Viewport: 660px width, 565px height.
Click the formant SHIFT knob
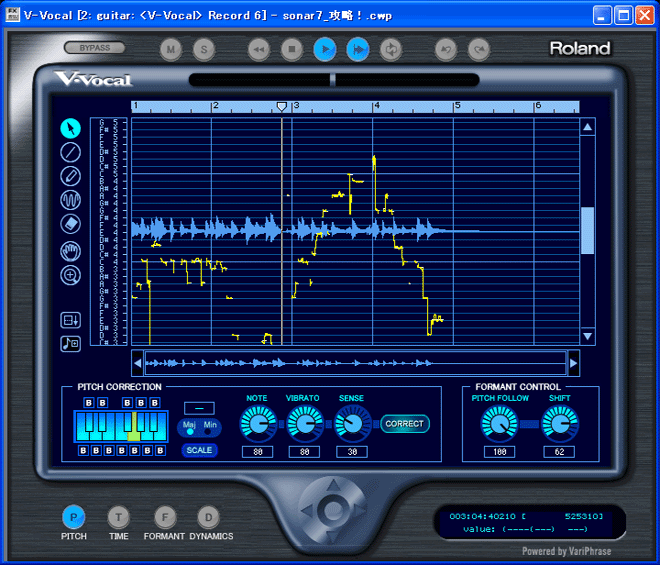coord(559,424)
